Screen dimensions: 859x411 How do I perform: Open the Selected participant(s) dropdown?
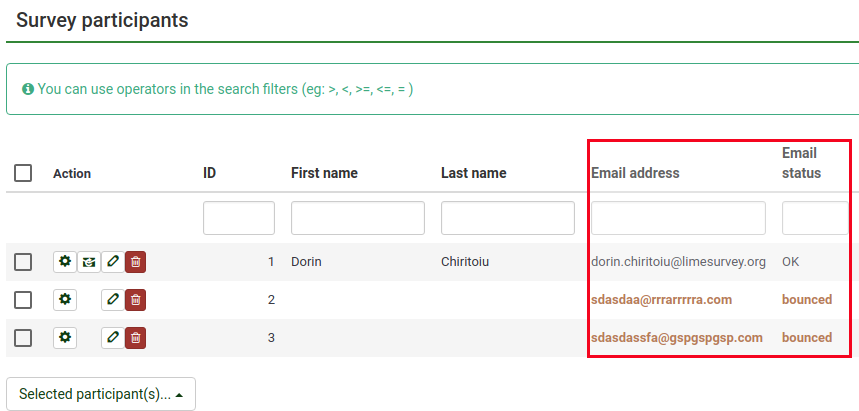[101, 394]
